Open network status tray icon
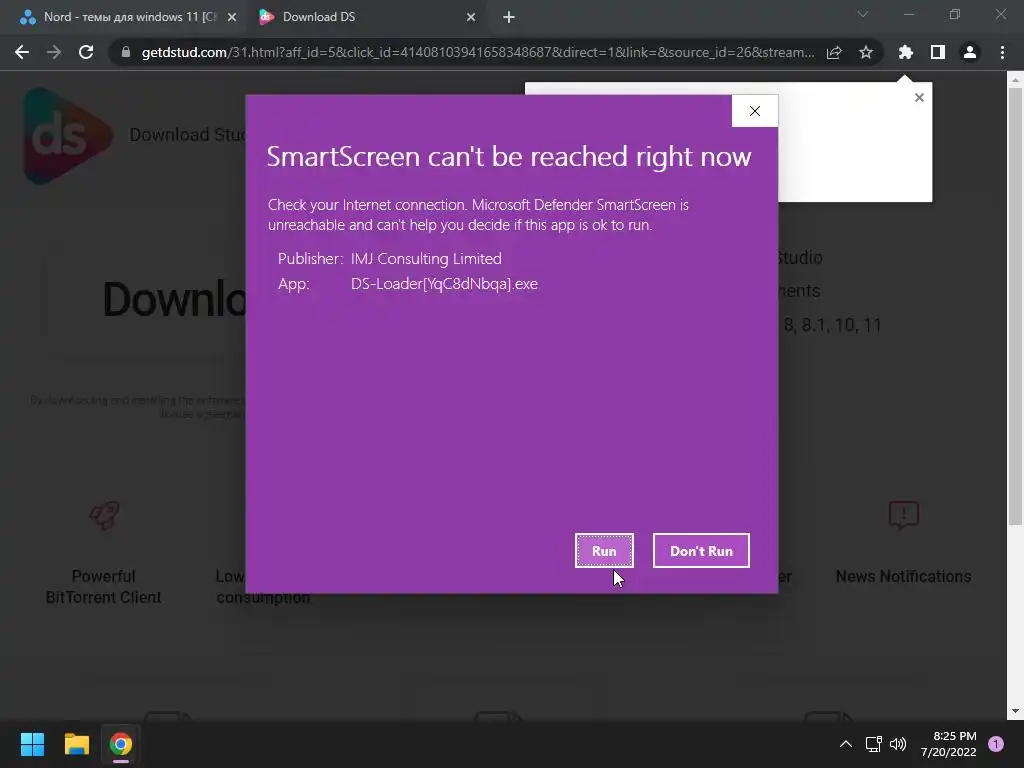This screenshot has height=768, width=1024. click(874, 744)
